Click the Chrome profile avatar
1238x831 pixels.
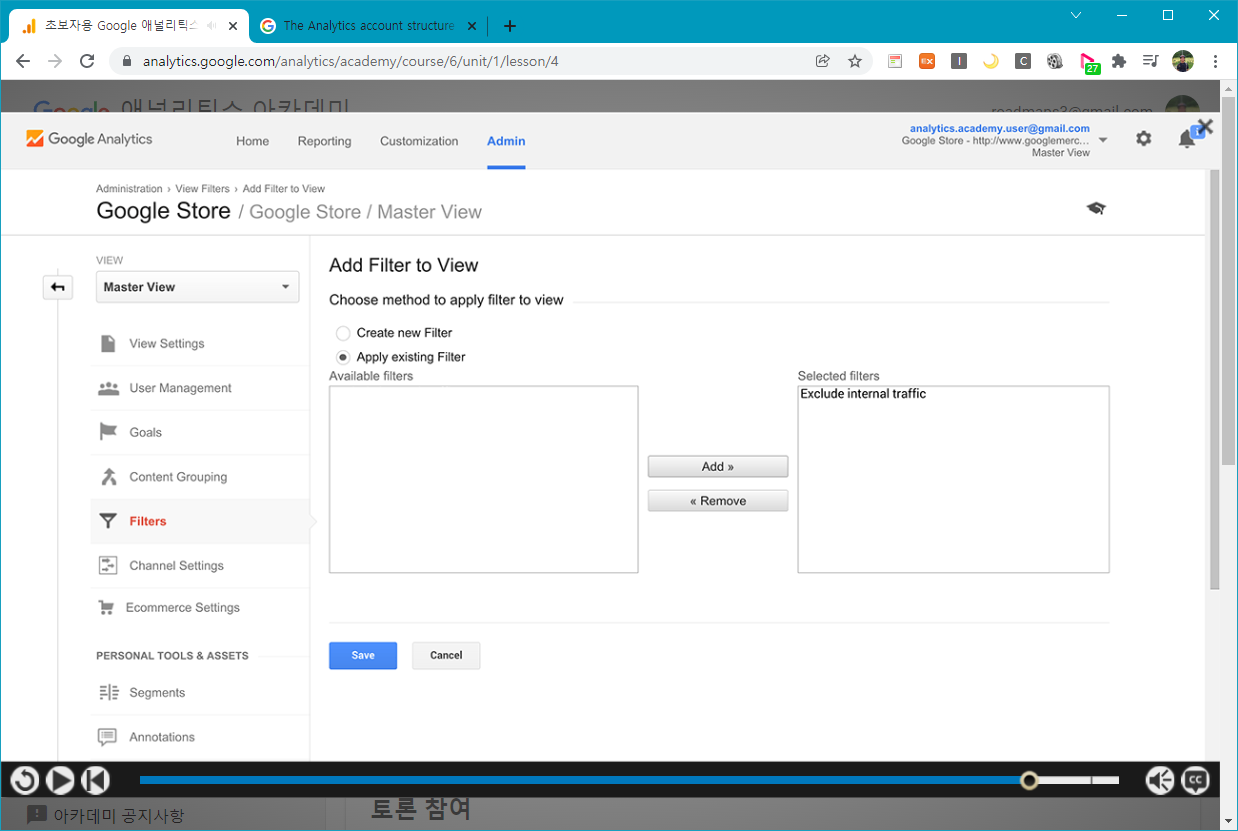(x=1183, y=61)
